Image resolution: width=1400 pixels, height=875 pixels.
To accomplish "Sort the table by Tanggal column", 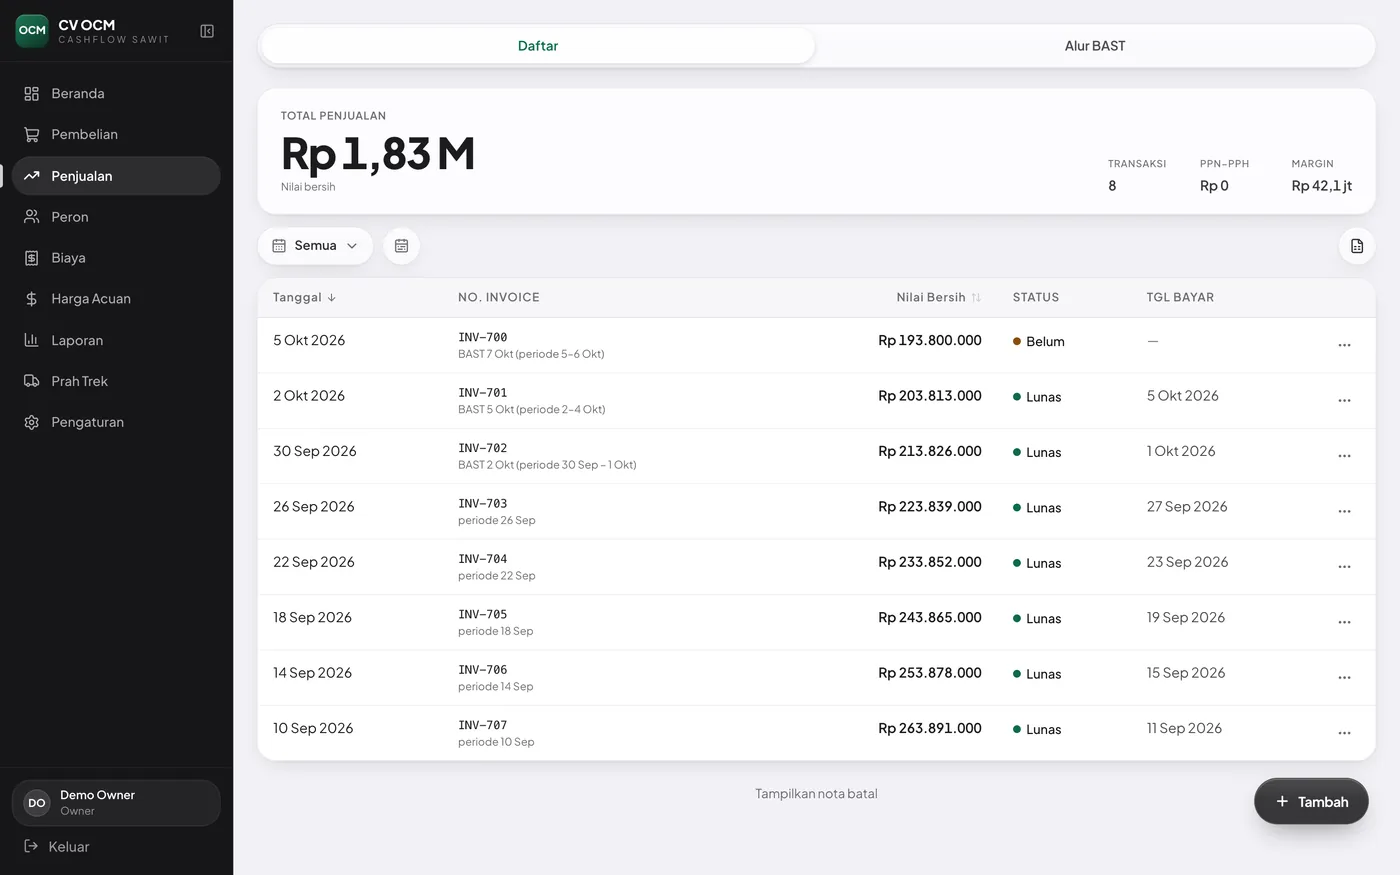I will [304, 297].
